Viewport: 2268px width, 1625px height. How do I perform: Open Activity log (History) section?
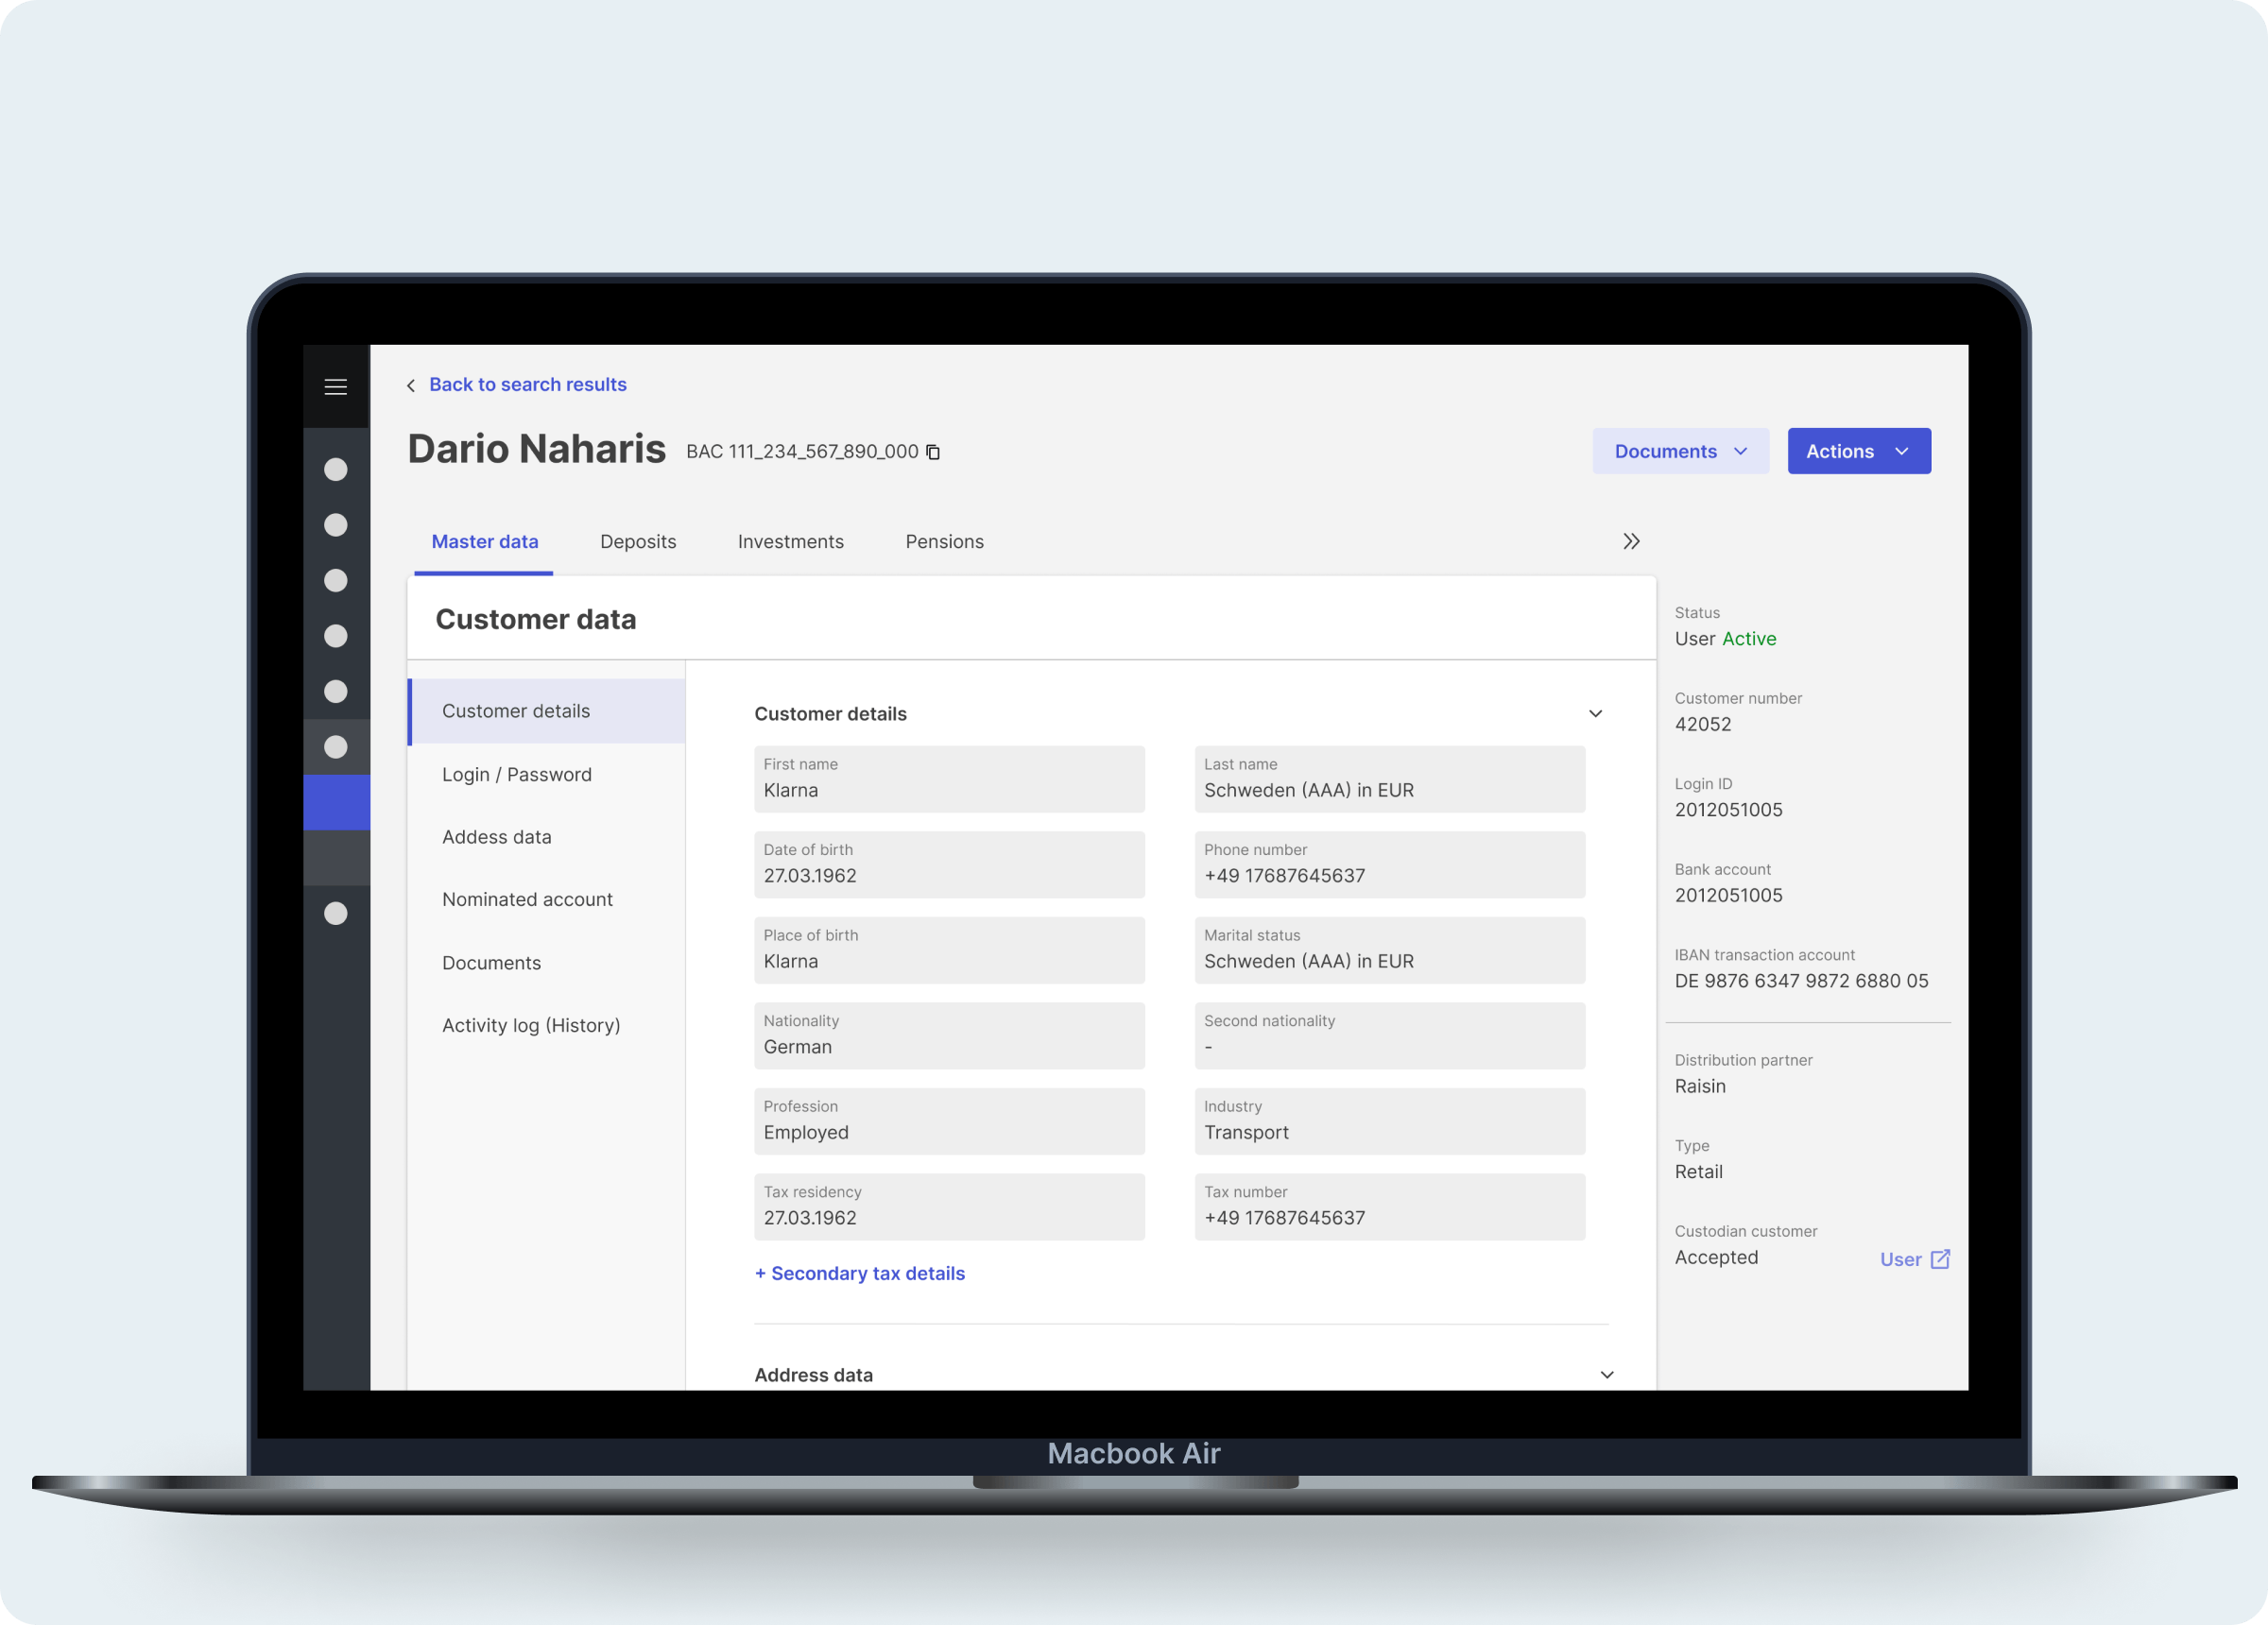tap(531, 1025)
